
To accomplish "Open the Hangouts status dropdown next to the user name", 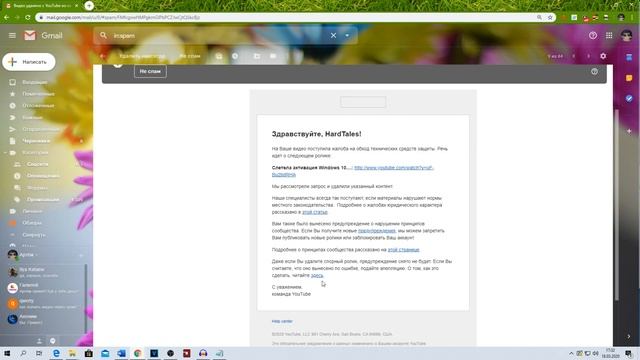I will point(36,255).
